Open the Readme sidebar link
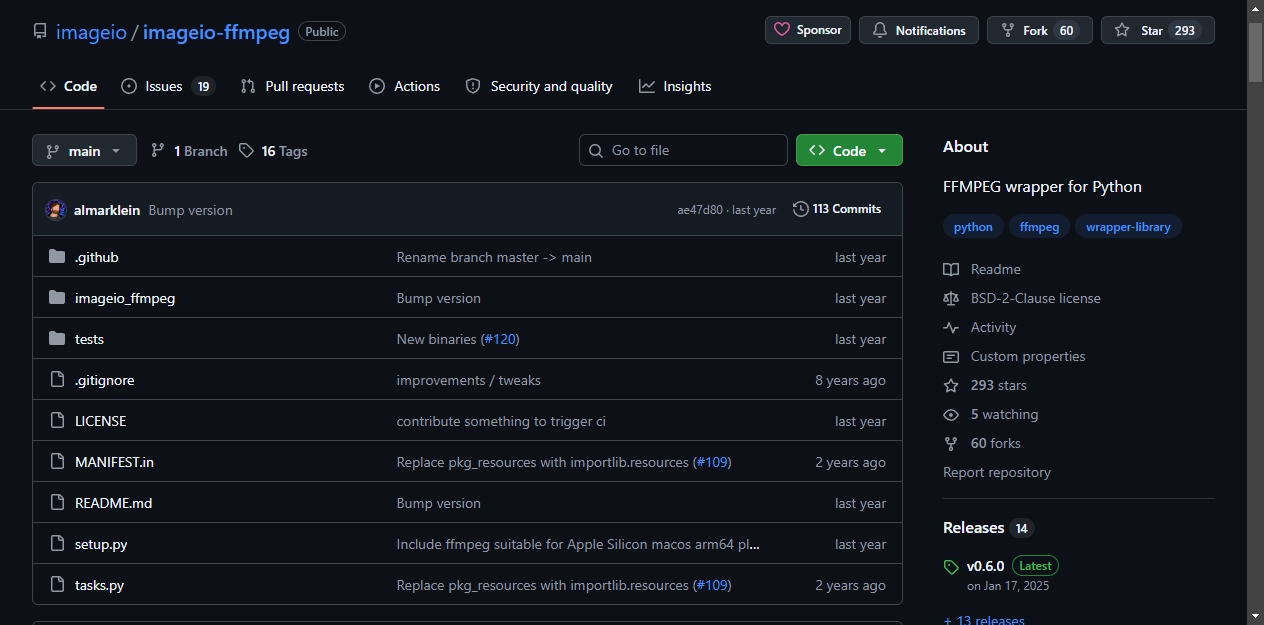Image resolution: width=1264 pixels, height=625 pixels. (982, 269)
